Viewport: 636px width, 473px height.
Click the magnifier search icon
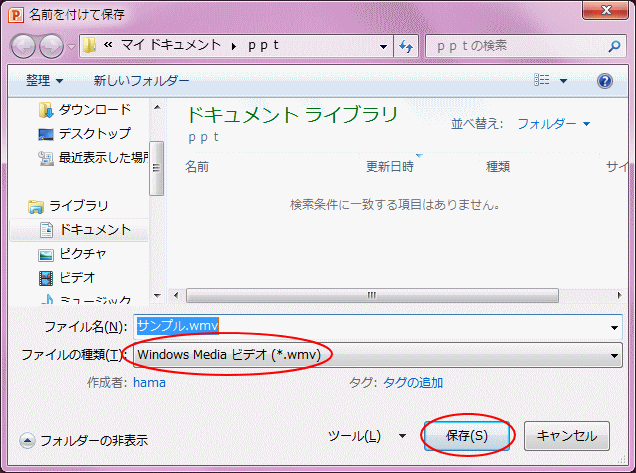tap(615, 46)
